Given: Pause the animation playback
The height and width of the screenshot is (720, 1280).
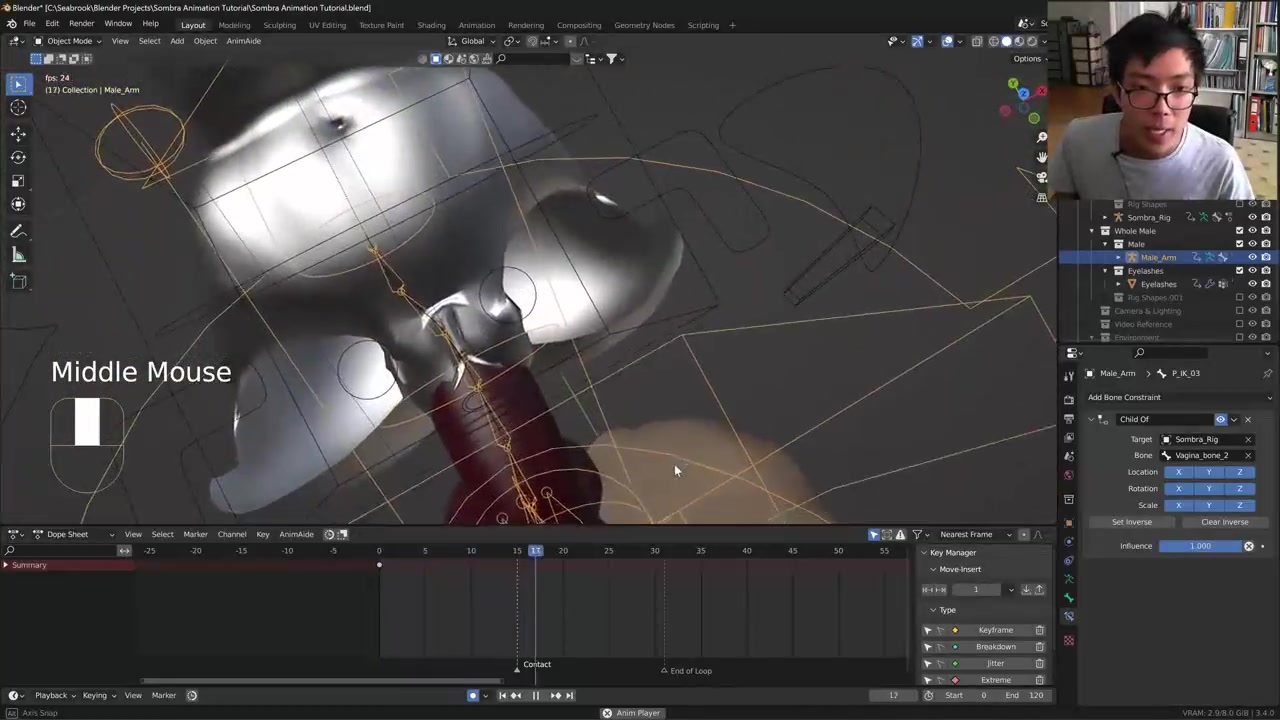Looking at the screenshot, I should pyautogui.click(x=535, y=695).
